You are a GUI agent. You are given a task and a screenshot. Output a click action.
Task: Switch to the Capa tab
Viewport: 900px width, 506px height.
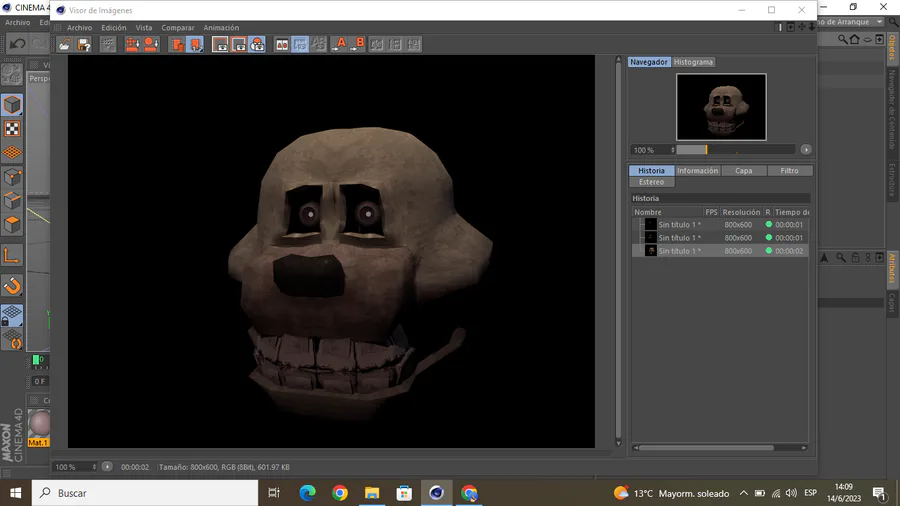click(743, 170)
